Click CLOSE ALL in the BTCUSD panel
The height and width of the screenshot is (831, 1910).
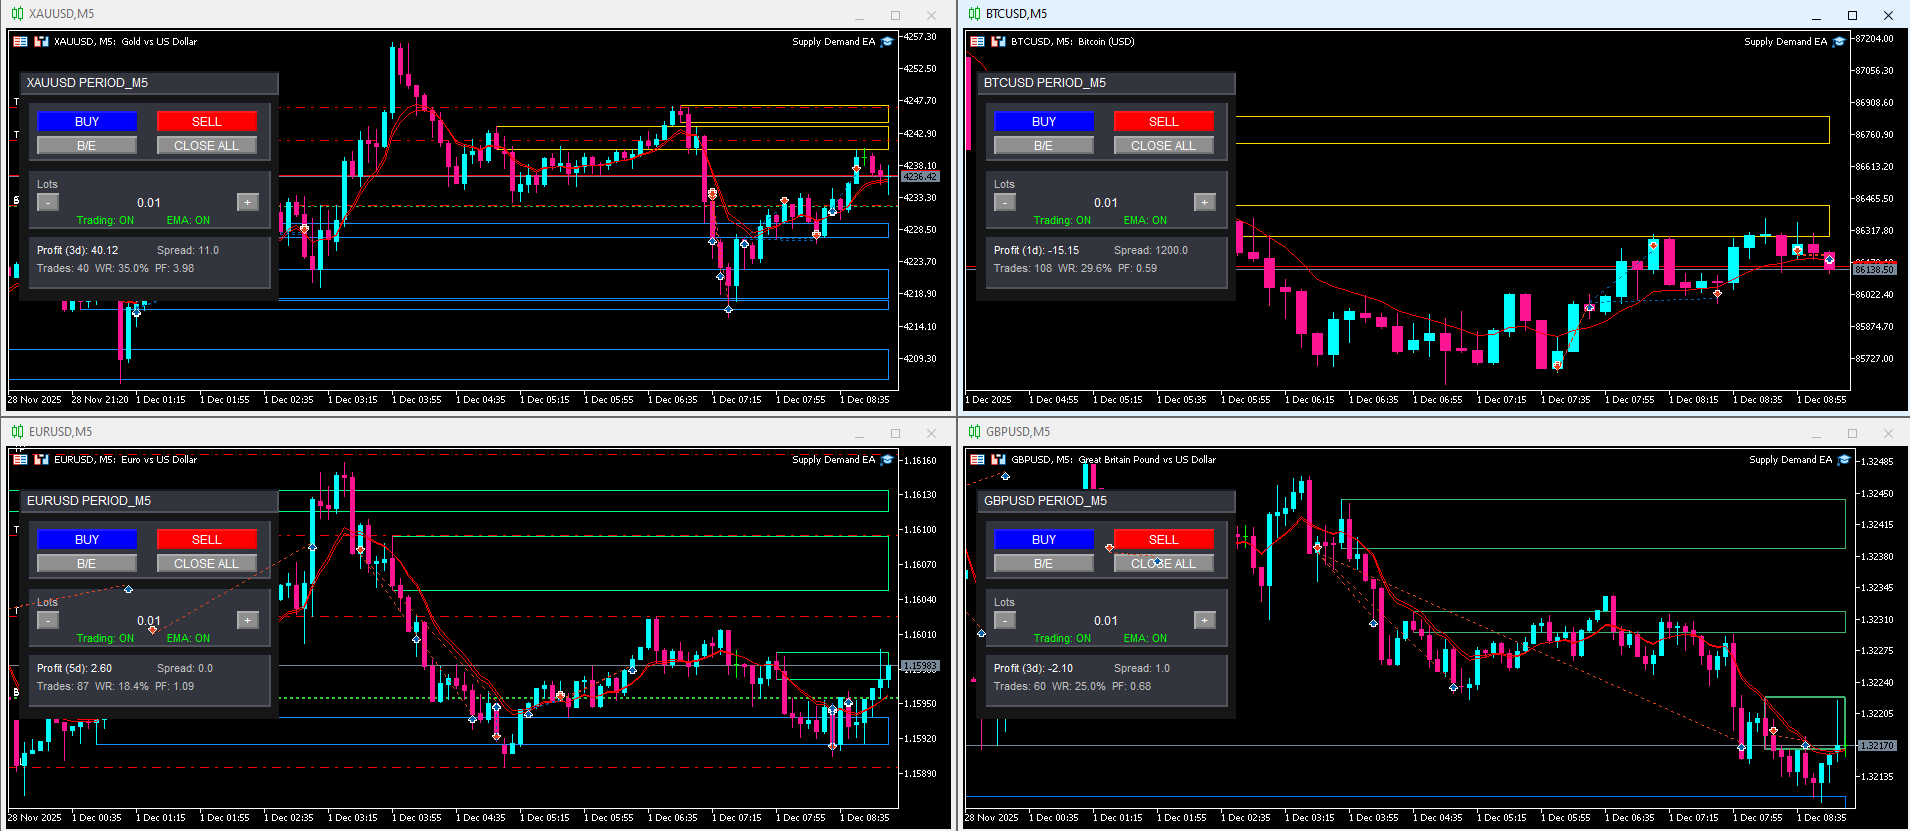click(1164, 145)
